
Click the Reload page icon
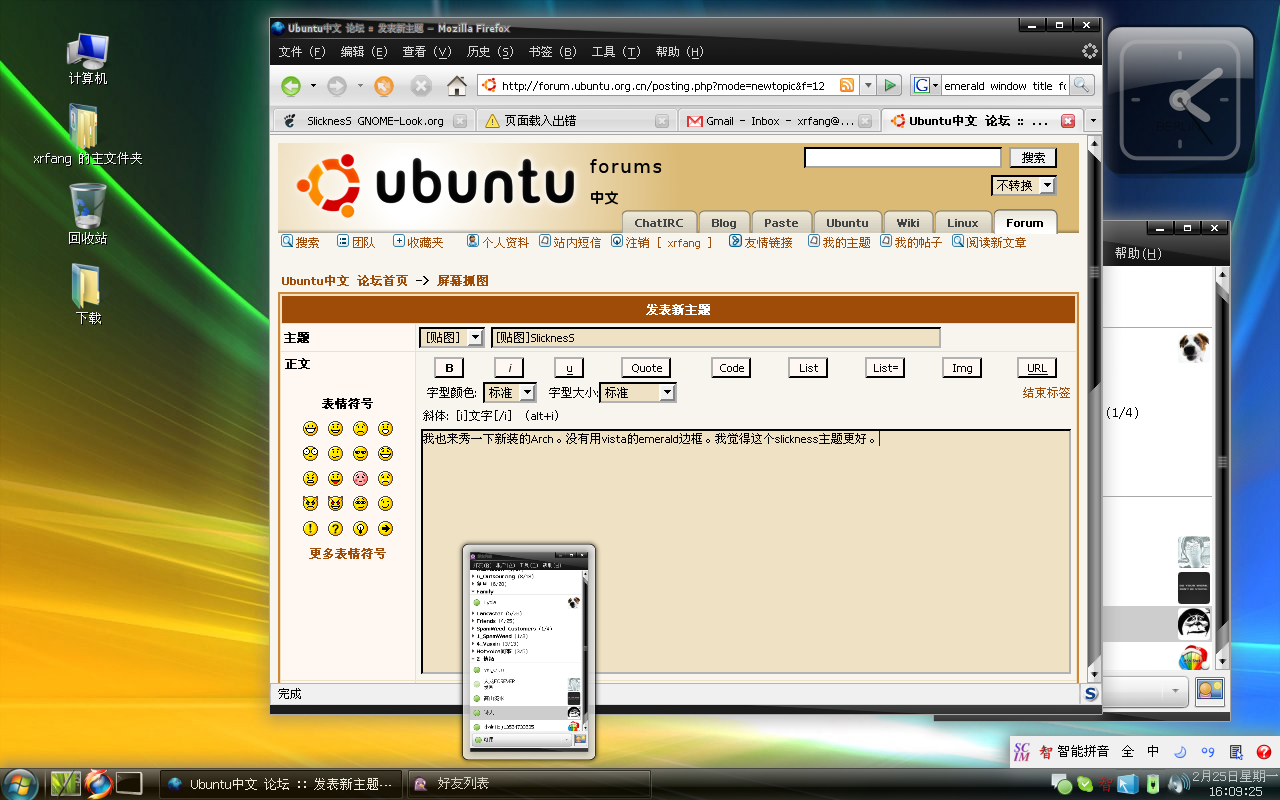[383, 86]
